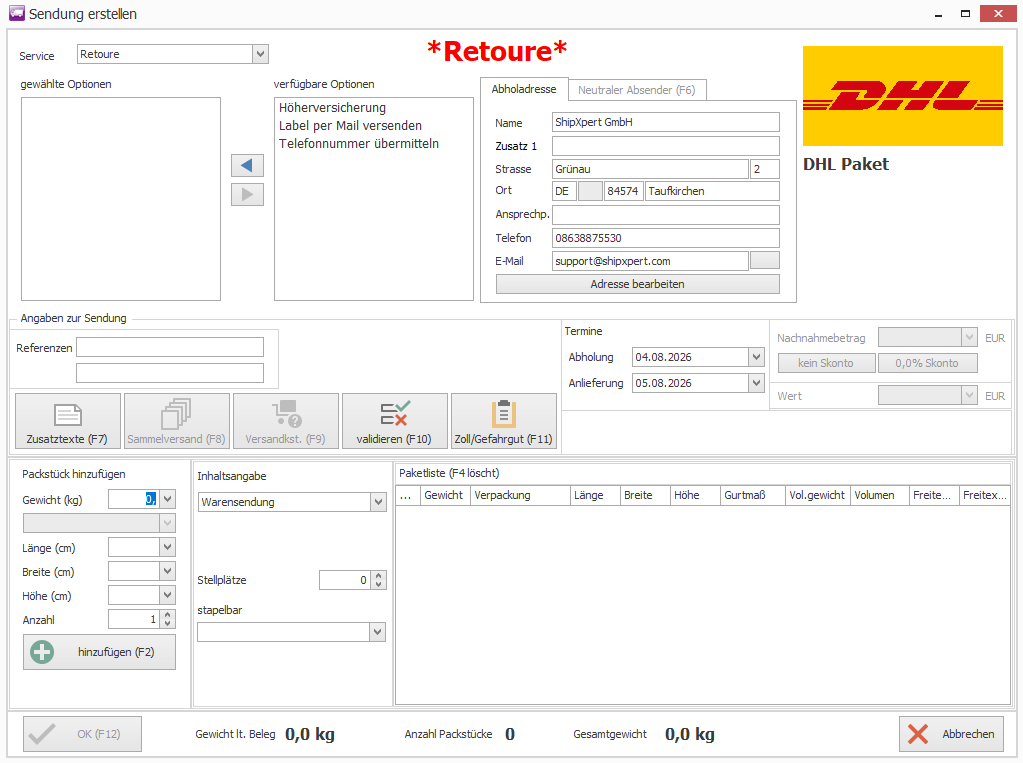Click the Gewicht column header in Paketliste
Screen dimensions: 1023x763
click(x=445, y=495)
